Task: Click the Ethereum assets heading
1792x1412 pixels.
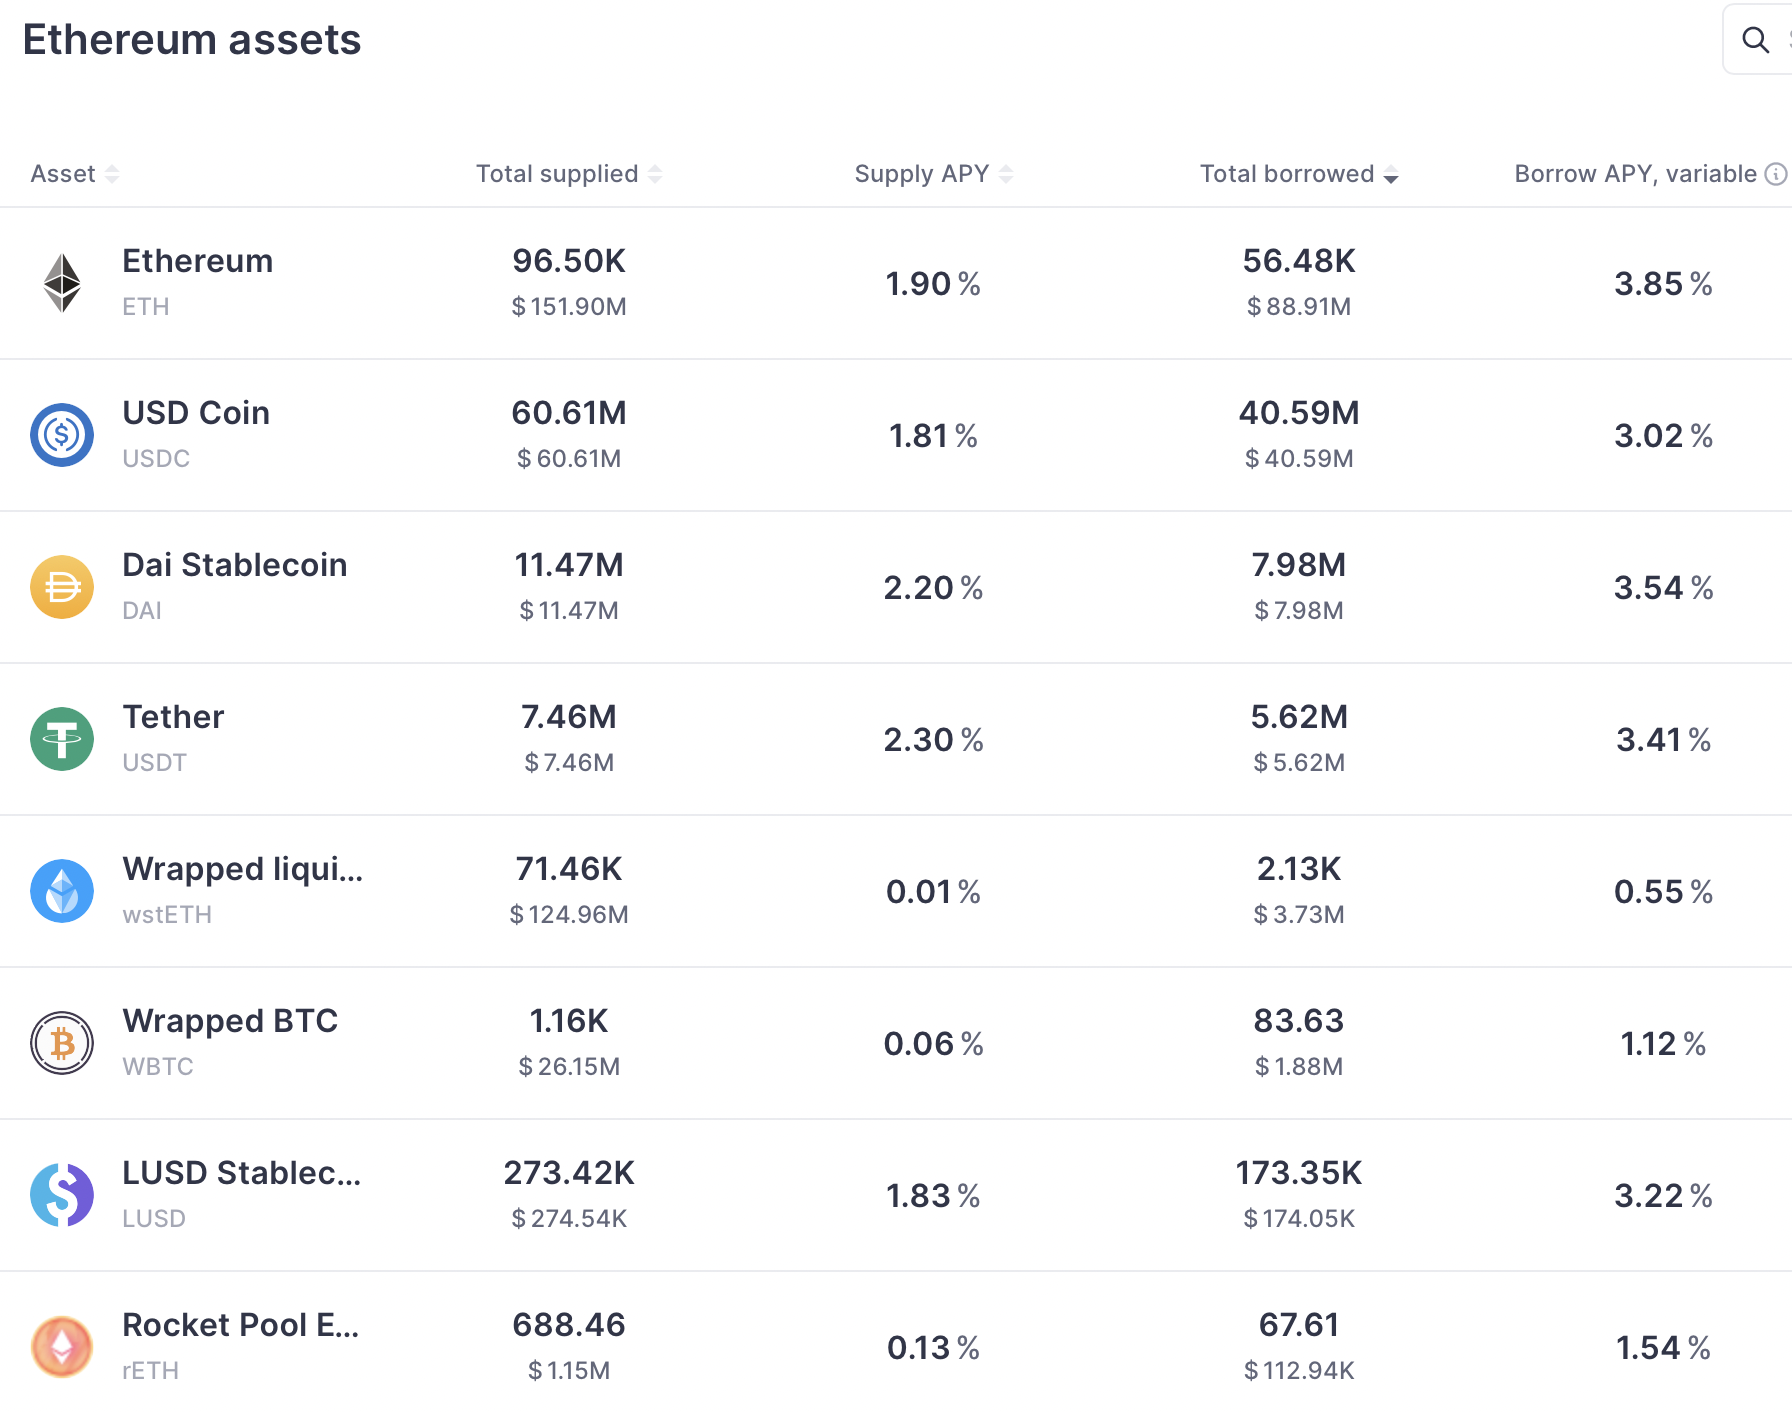Action: [192, 40]
